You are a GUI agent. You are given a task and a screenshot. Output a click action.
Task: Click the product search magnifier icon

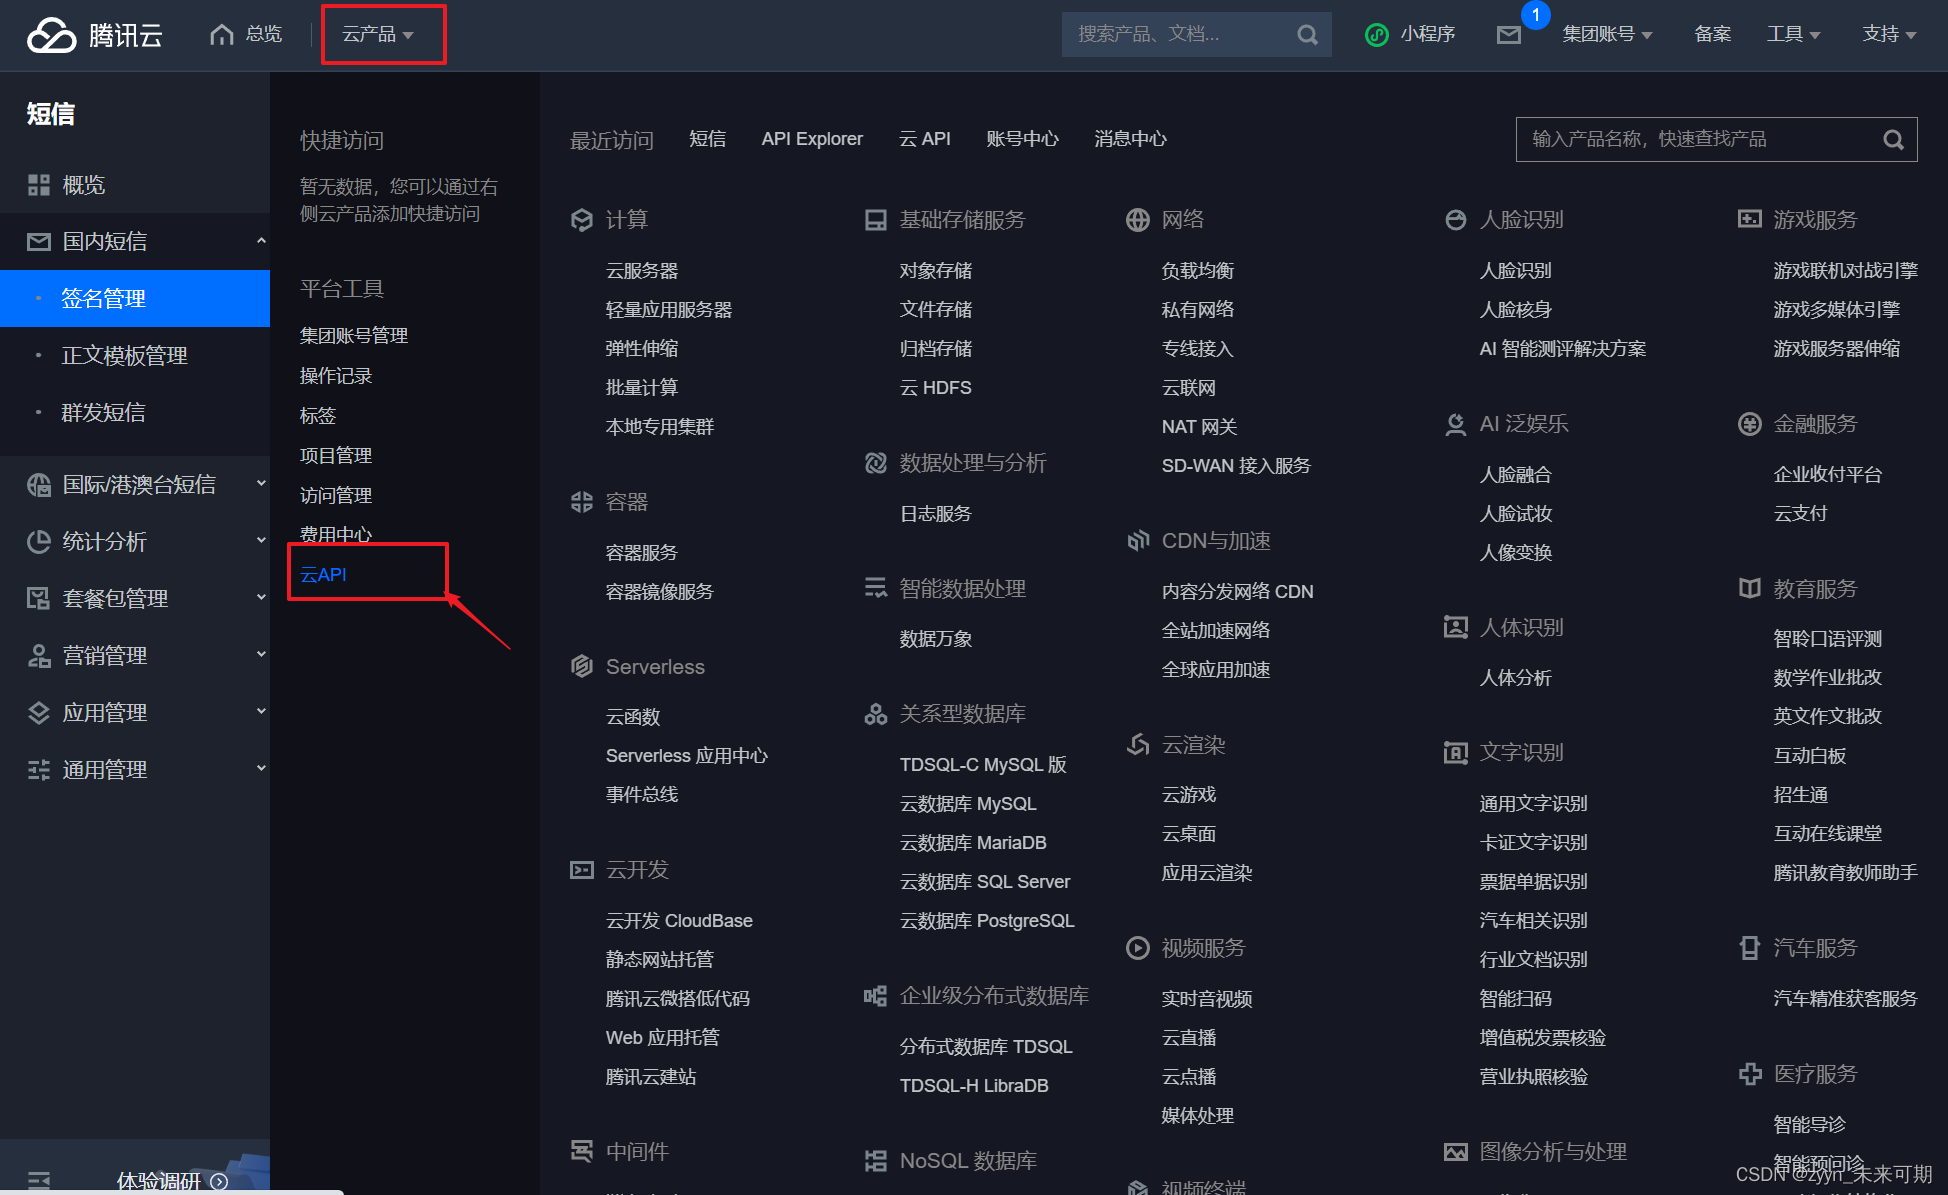coord(1893,140)
